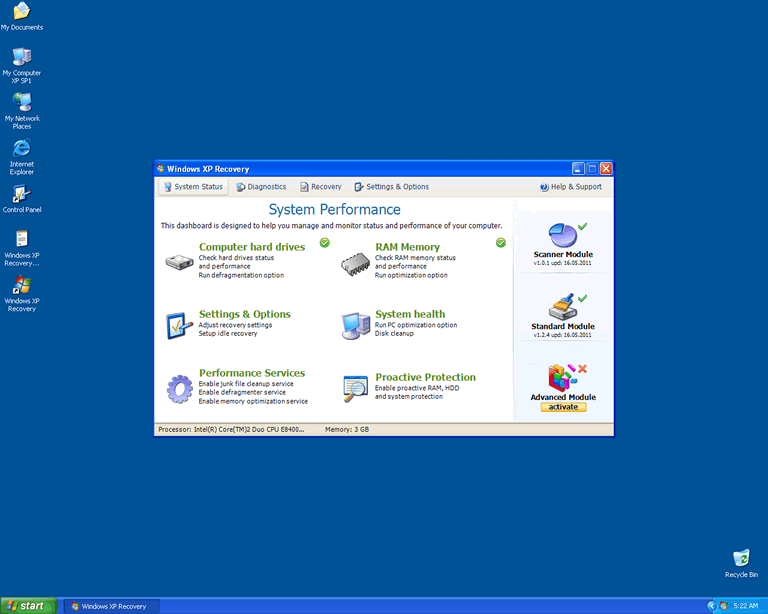The width and height of the screenshot is (768, 614).
Task: Open the Windows Start menu
Action: (27, 605)
